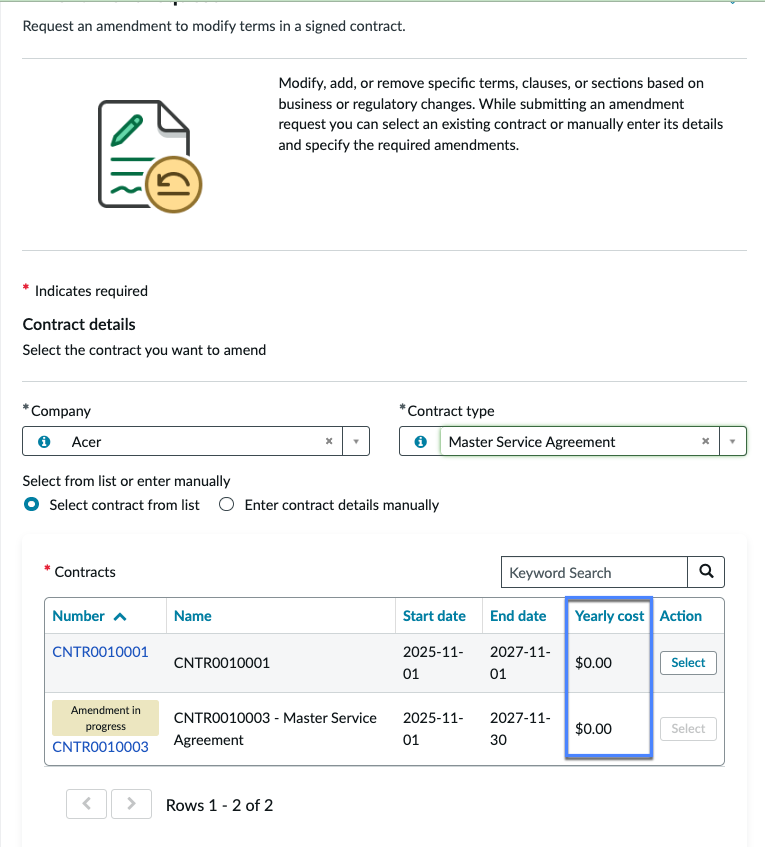The height and width of the screenshot is (847, 765).
Task: Click the Master Service Agreement combo box
Action: coord(573,441)
